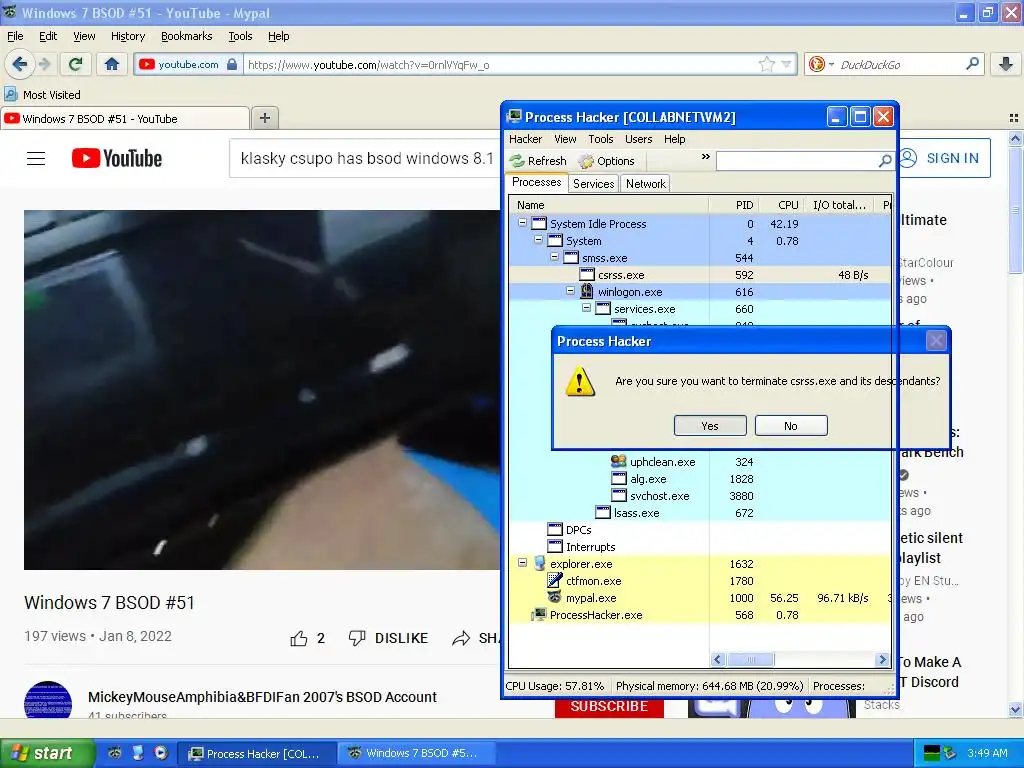Switch to Windows 7 BSOD taskbar button
Screen dimensions: 1024x768
(x=415, y=753)
